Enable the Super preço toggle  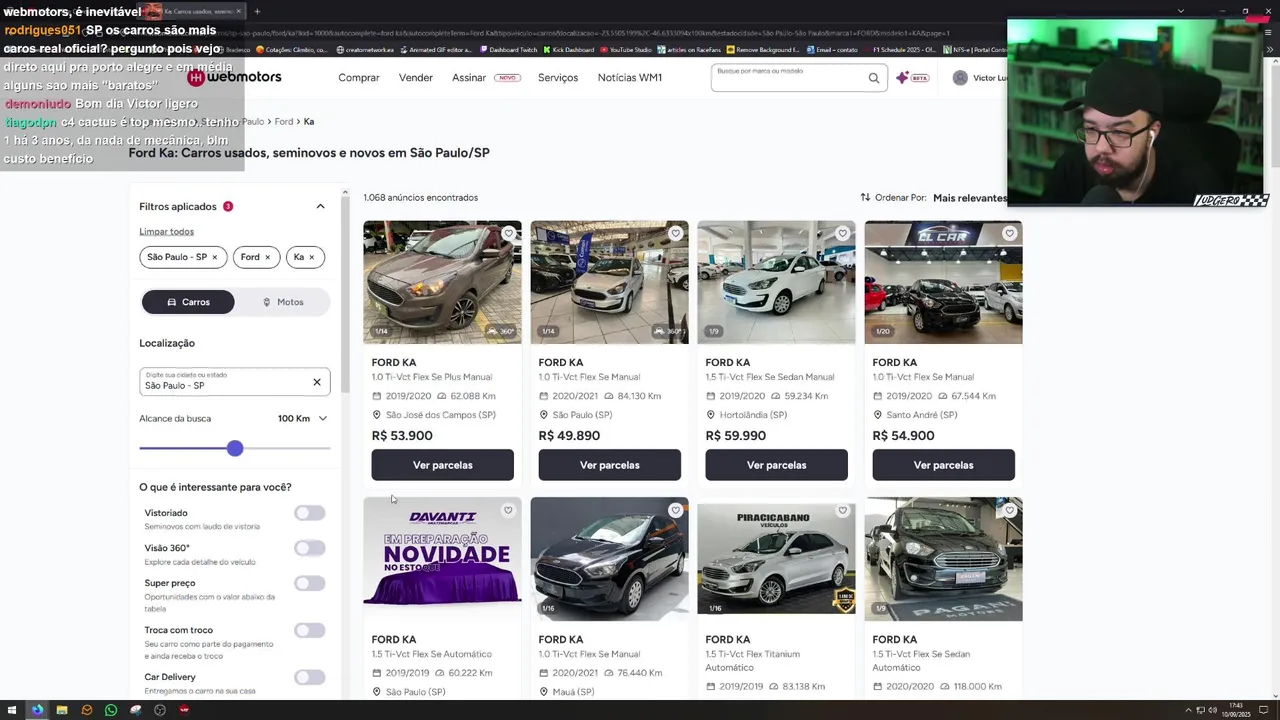(310, 583)
